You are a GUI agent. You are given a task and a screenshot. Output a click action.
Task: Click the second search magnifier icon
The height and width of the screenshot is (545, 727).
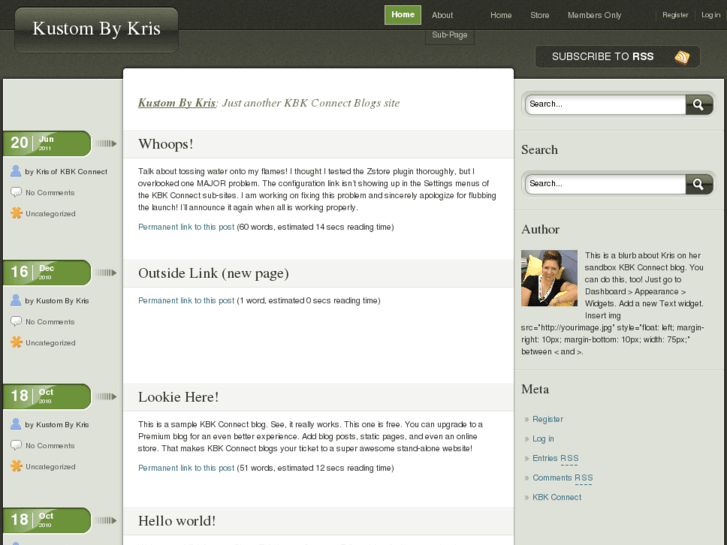pyautogui.click(x=699, y=184)
